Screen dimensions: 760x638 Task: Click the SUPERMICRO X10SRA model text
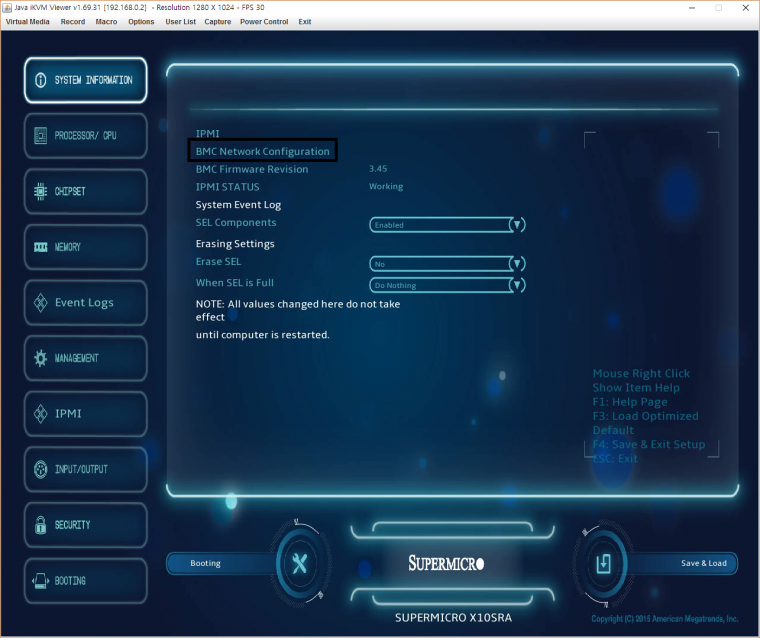pyautogui.click(x=453, y=618)
